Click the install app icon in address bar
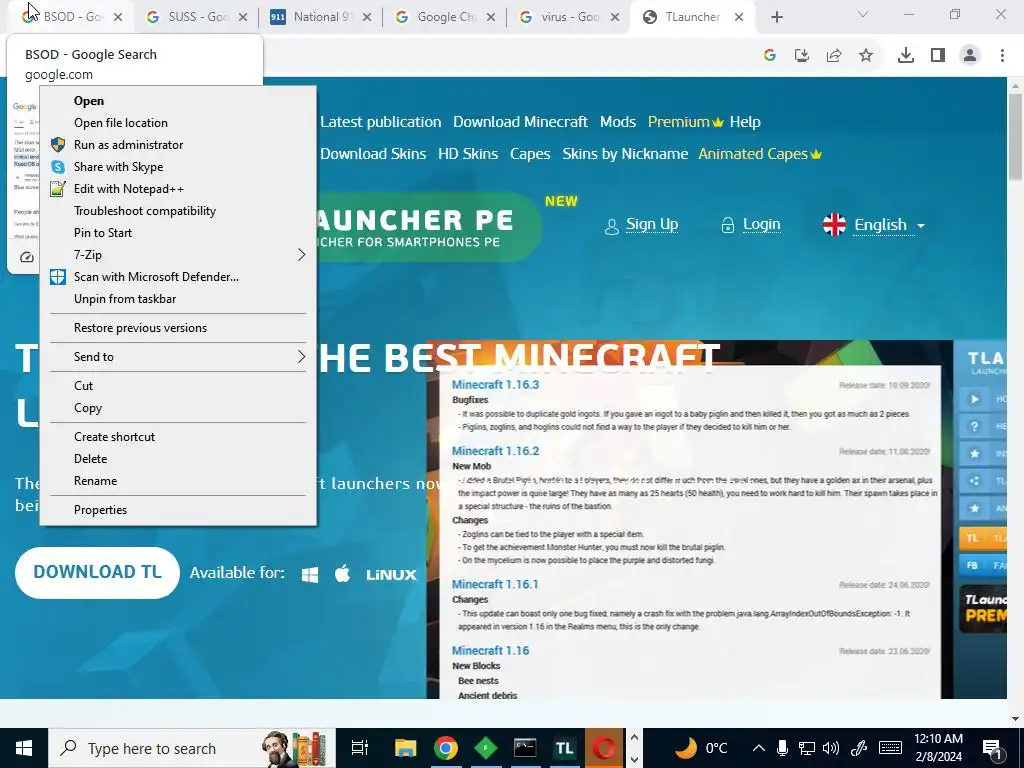 (x=802, y=56)
